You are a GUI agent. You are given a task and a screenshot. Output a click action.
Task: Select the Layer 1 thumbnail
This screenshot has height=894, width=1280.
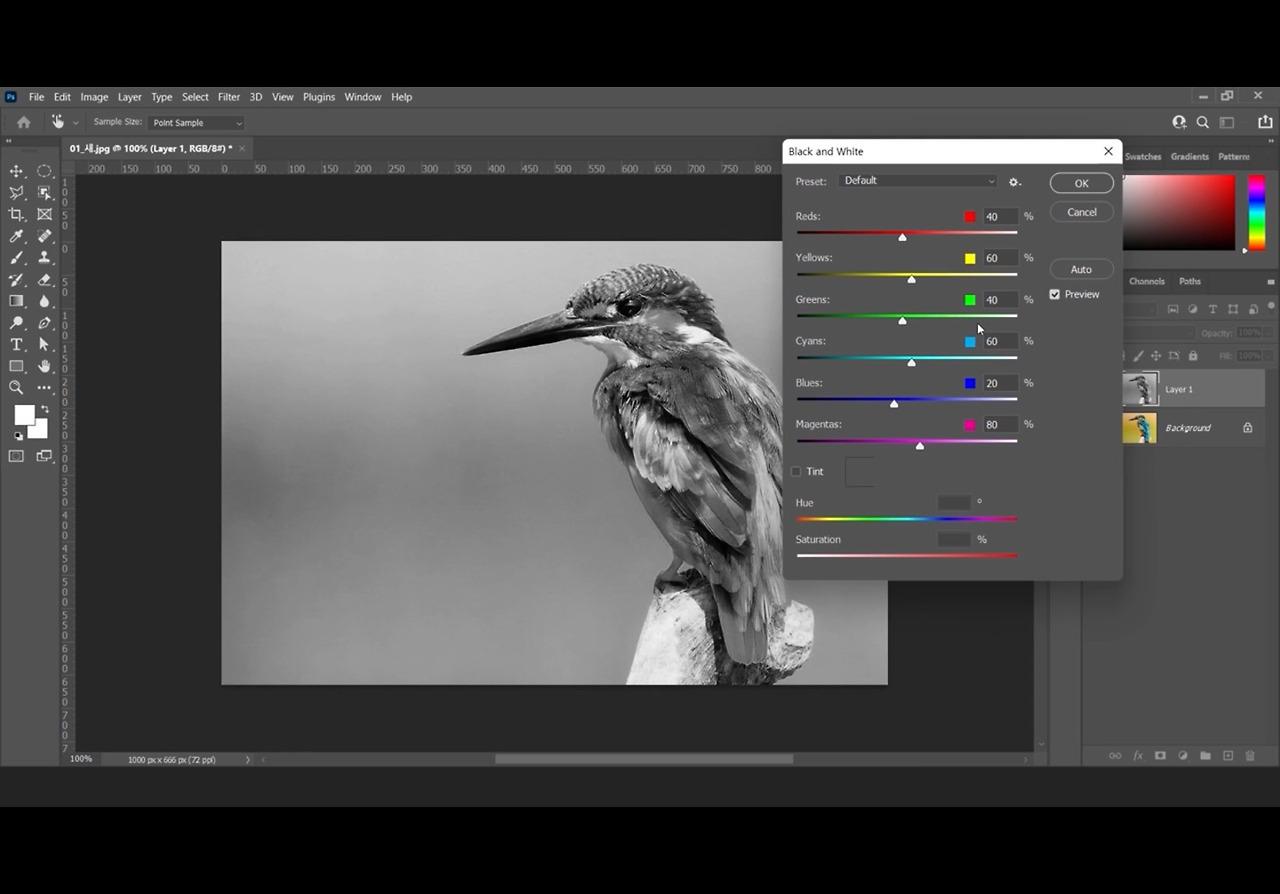click(1140, 389)
